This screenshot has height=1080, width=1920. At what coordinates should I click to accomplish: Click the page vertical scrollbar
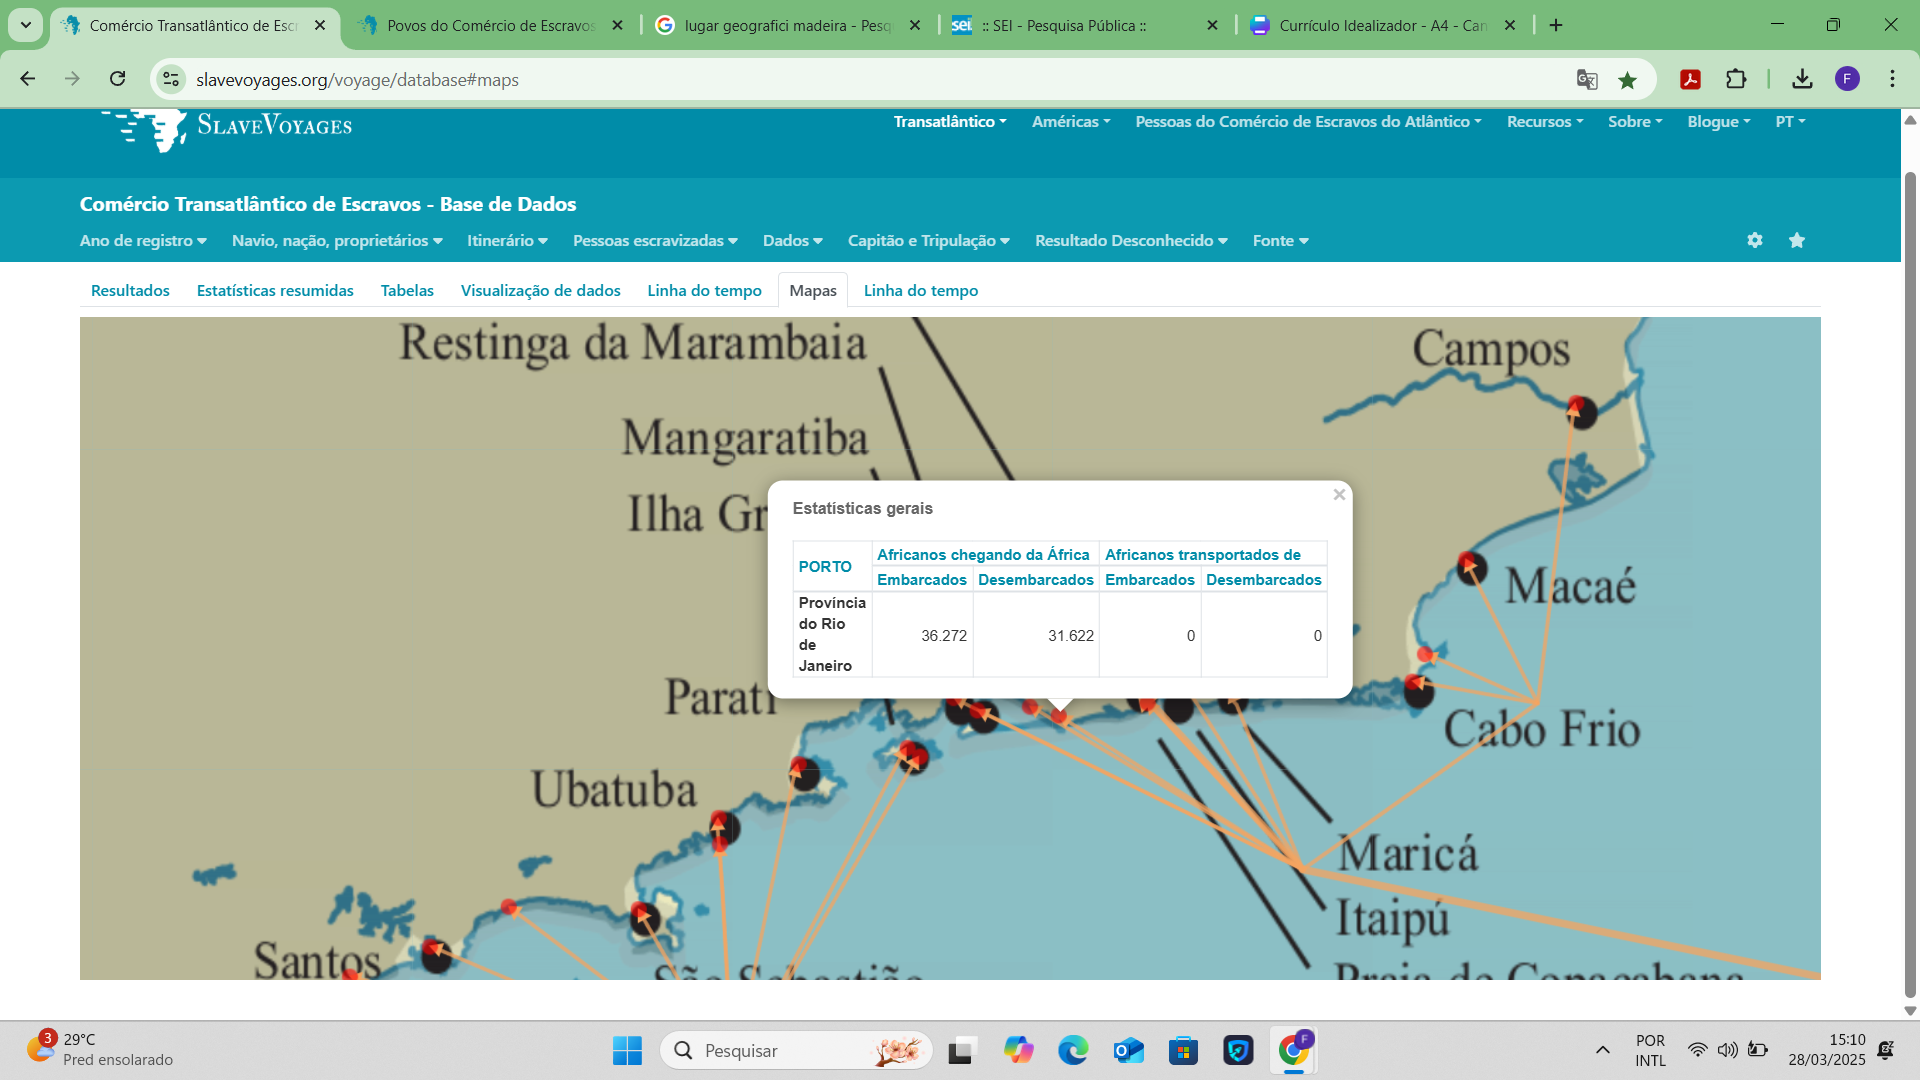[1910, 580]
